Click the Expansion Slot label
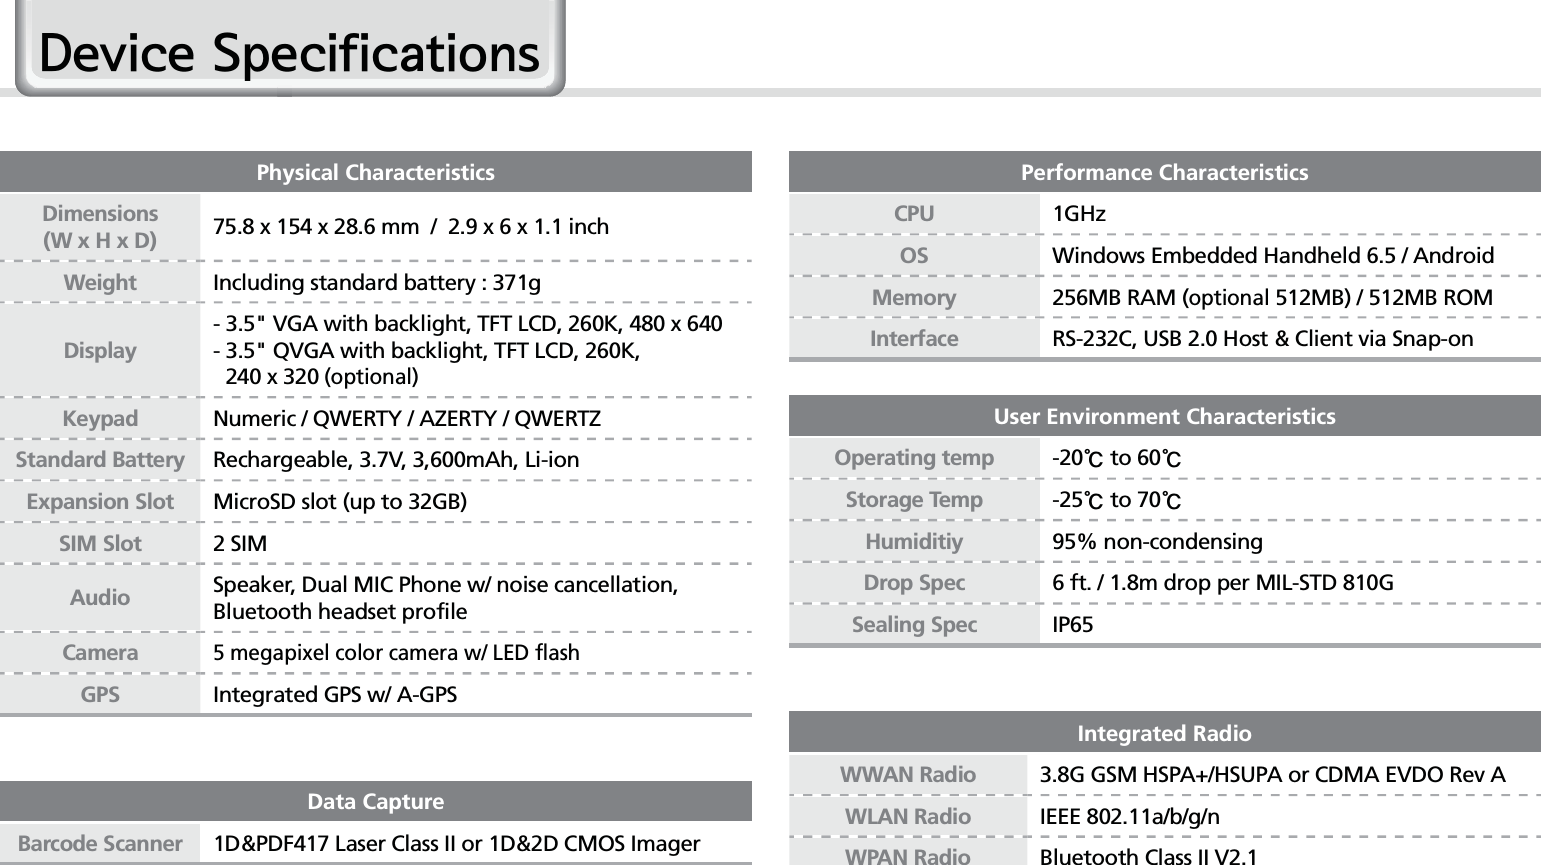Viewport: 1541px width, 865px height. 100,502
